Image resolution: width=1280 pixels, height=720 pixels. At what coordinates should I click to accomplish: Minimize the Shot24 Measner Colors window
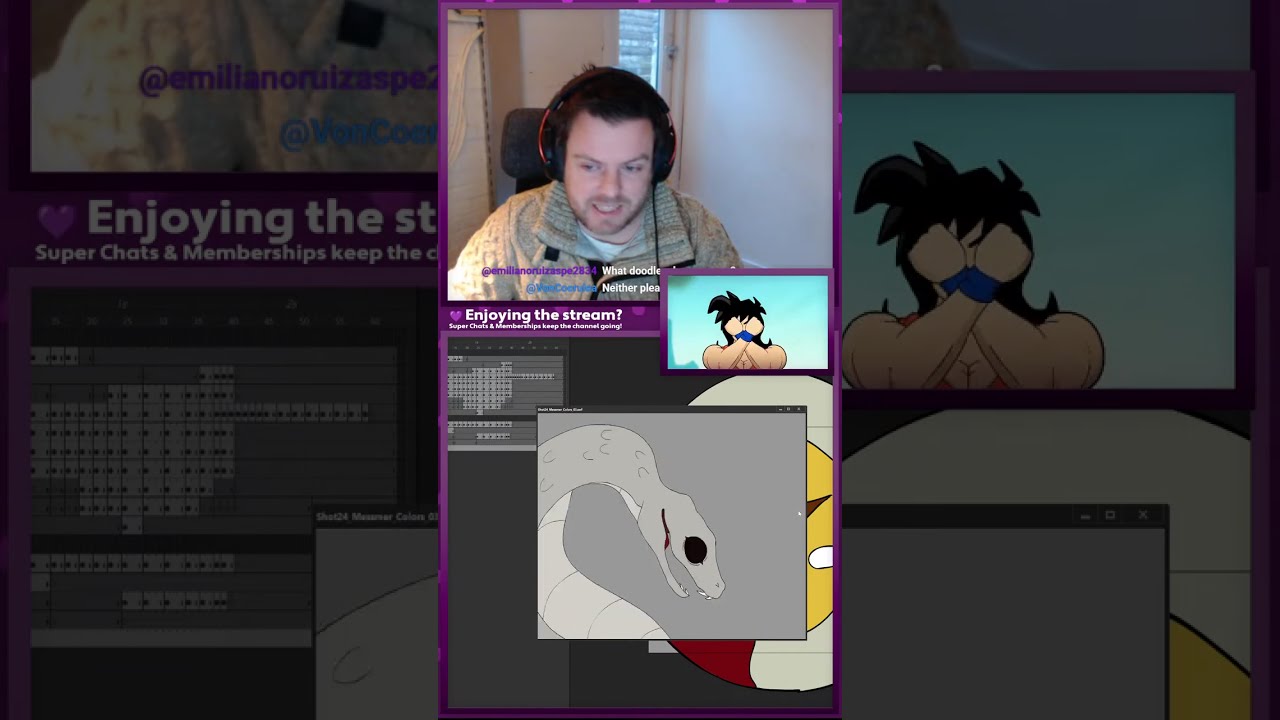click(x=780, y=409)
